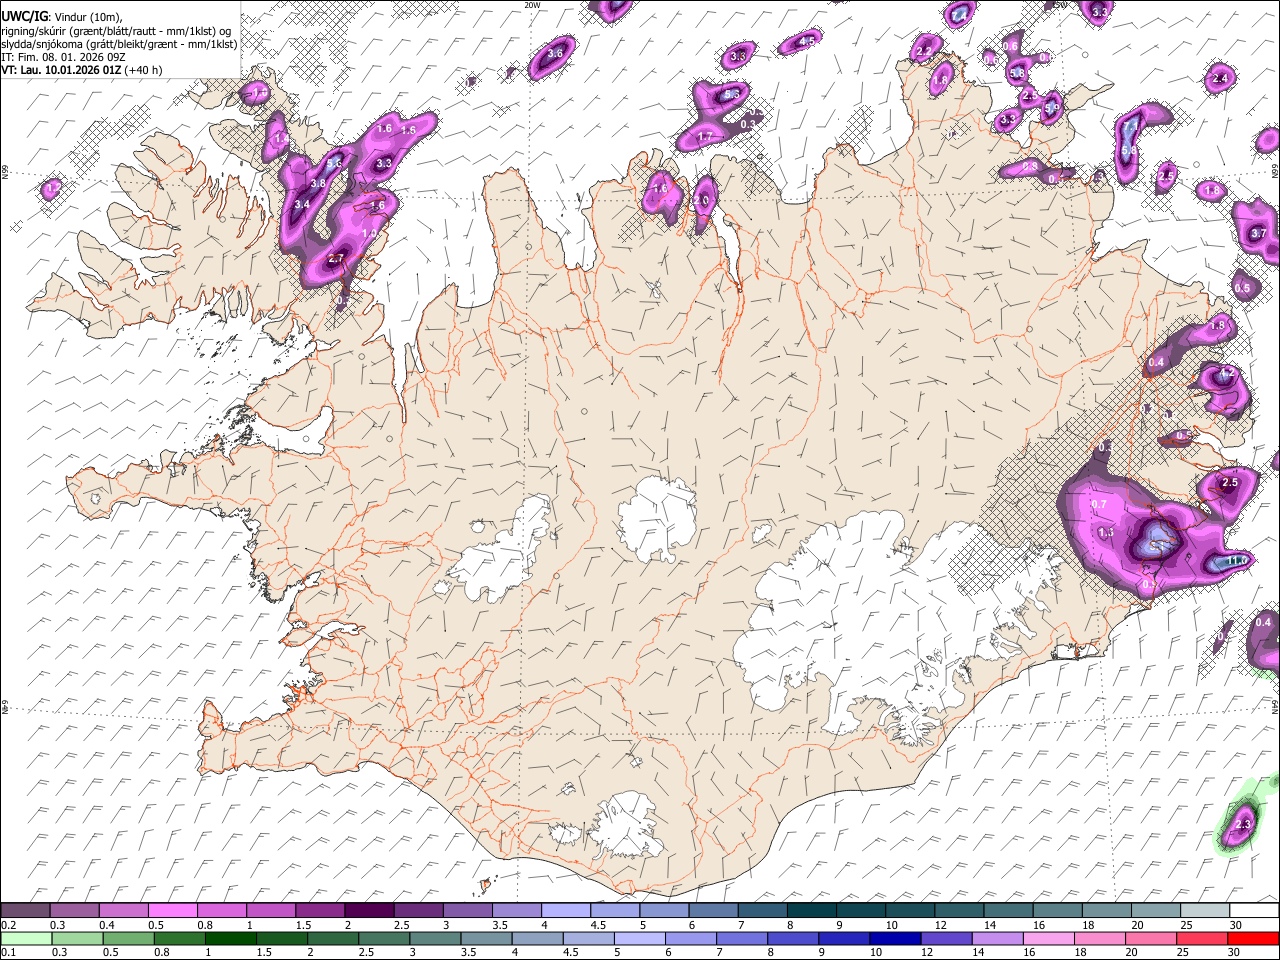Select rain scale swatch between 5 and 6

click(x=641, y=938)
